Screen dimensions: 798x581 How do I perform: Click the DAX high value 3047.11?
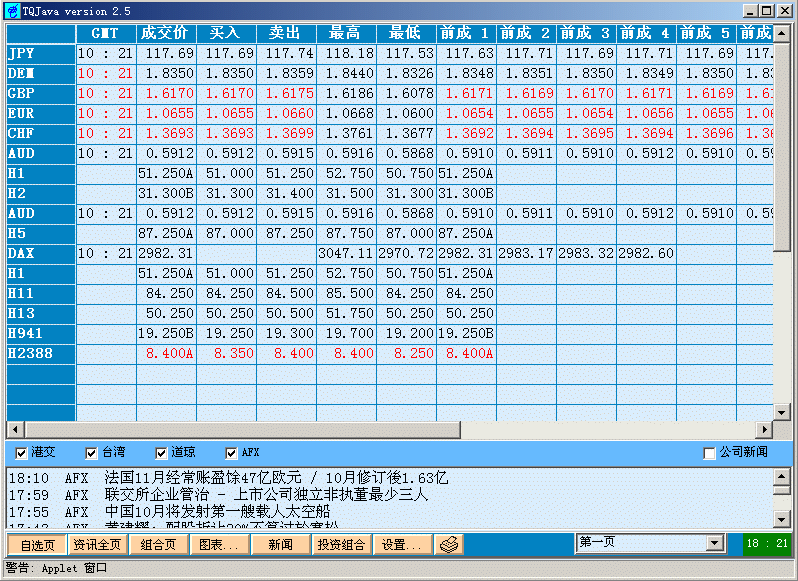346,253
